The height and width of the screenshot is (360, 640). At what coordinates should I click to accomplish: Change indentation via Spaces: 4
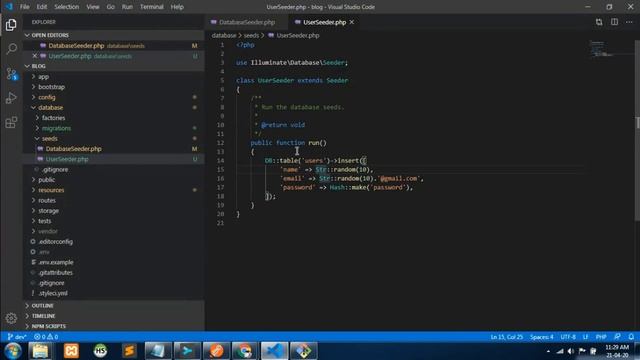coord(542,337)
